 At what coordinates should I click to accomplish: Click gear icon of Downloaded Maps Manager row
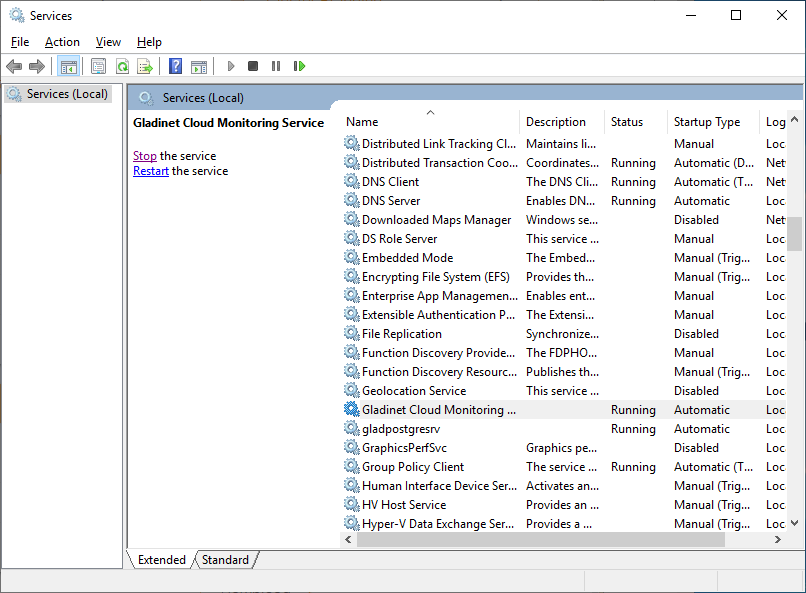[352, 219]
